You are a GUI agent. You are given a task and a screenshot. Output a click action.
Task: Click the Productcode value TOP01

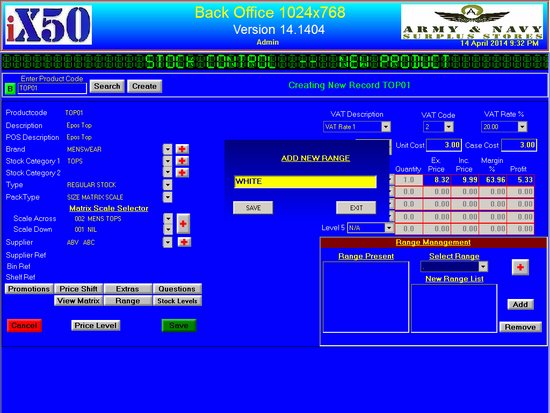[74, 113]
